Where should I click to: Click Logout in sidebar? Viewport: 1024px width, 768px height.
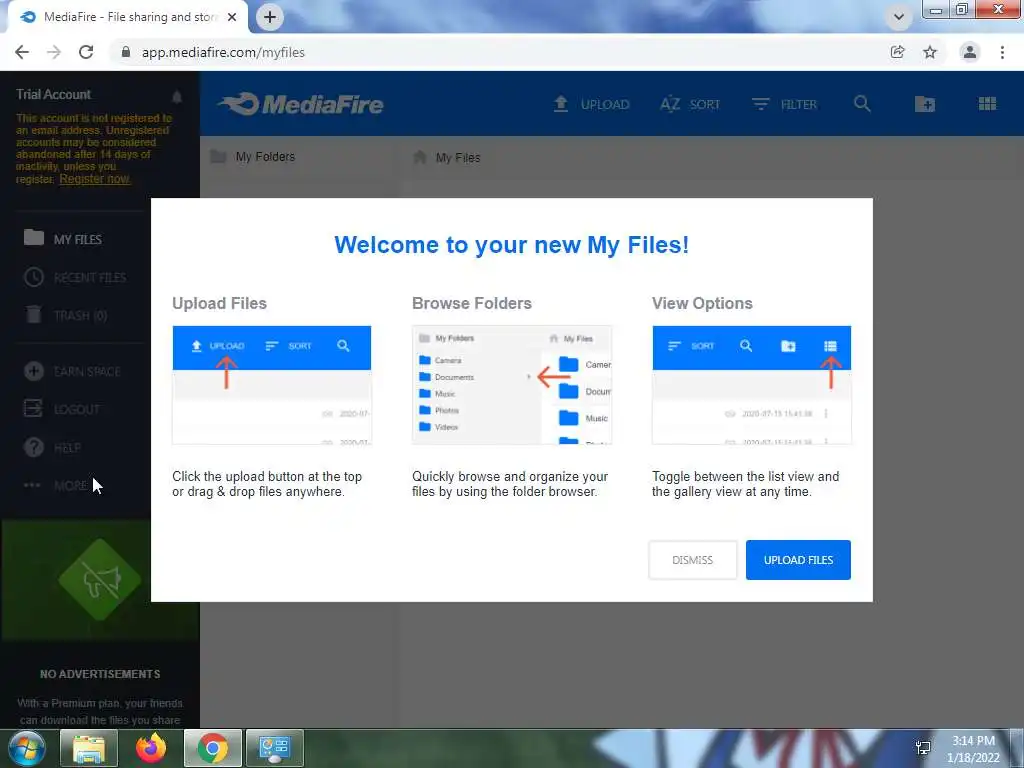62,409
